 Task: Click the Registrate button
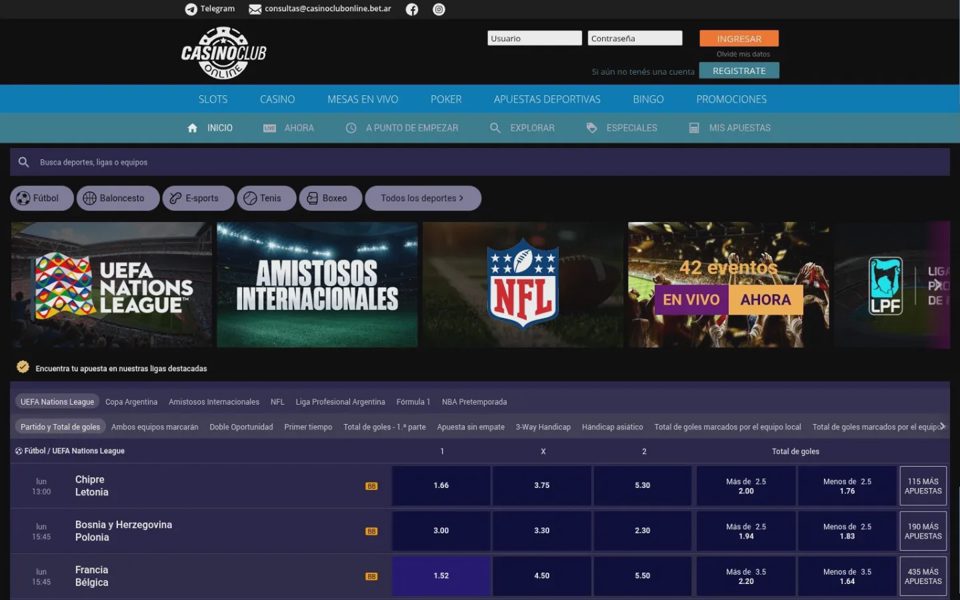(739, 71)
